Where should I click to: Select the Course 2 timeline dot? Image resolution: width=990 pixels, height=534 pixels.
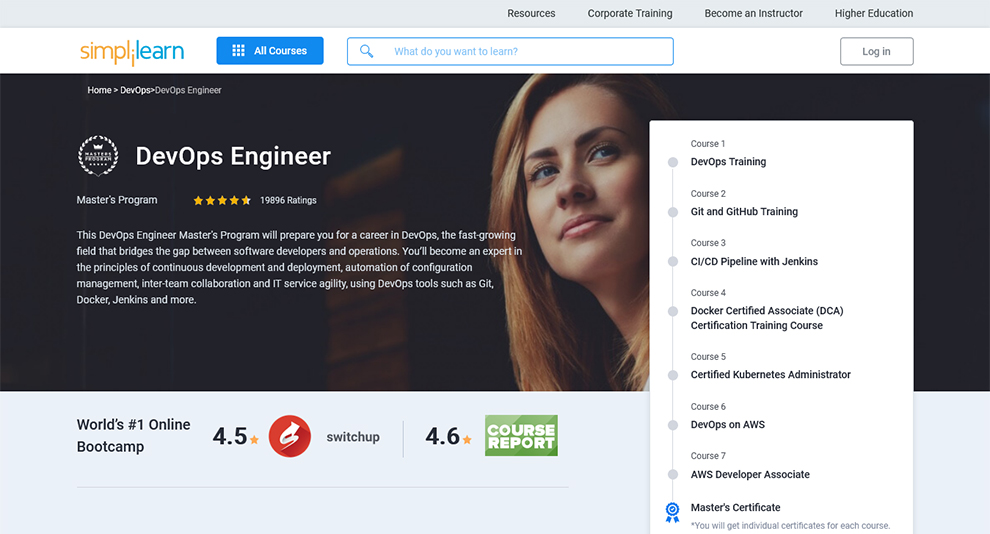coord(673,212)
